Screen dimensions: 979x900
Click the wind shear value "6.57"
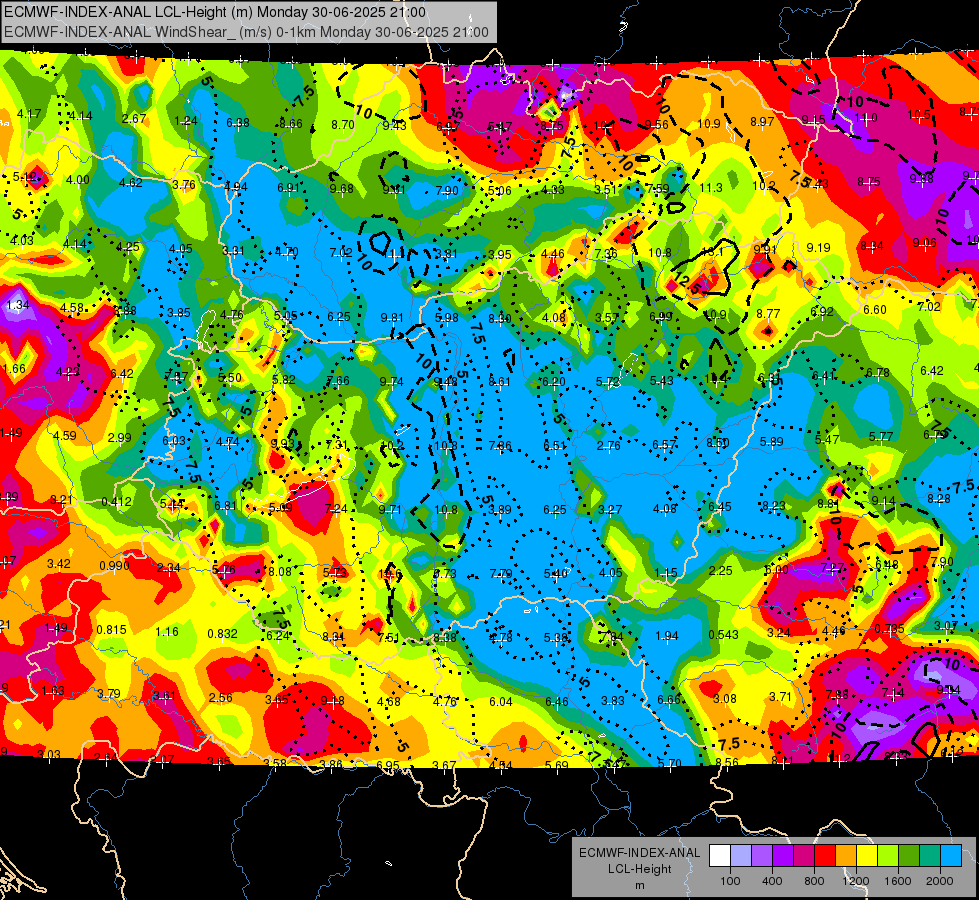click(x=664, y=444)
